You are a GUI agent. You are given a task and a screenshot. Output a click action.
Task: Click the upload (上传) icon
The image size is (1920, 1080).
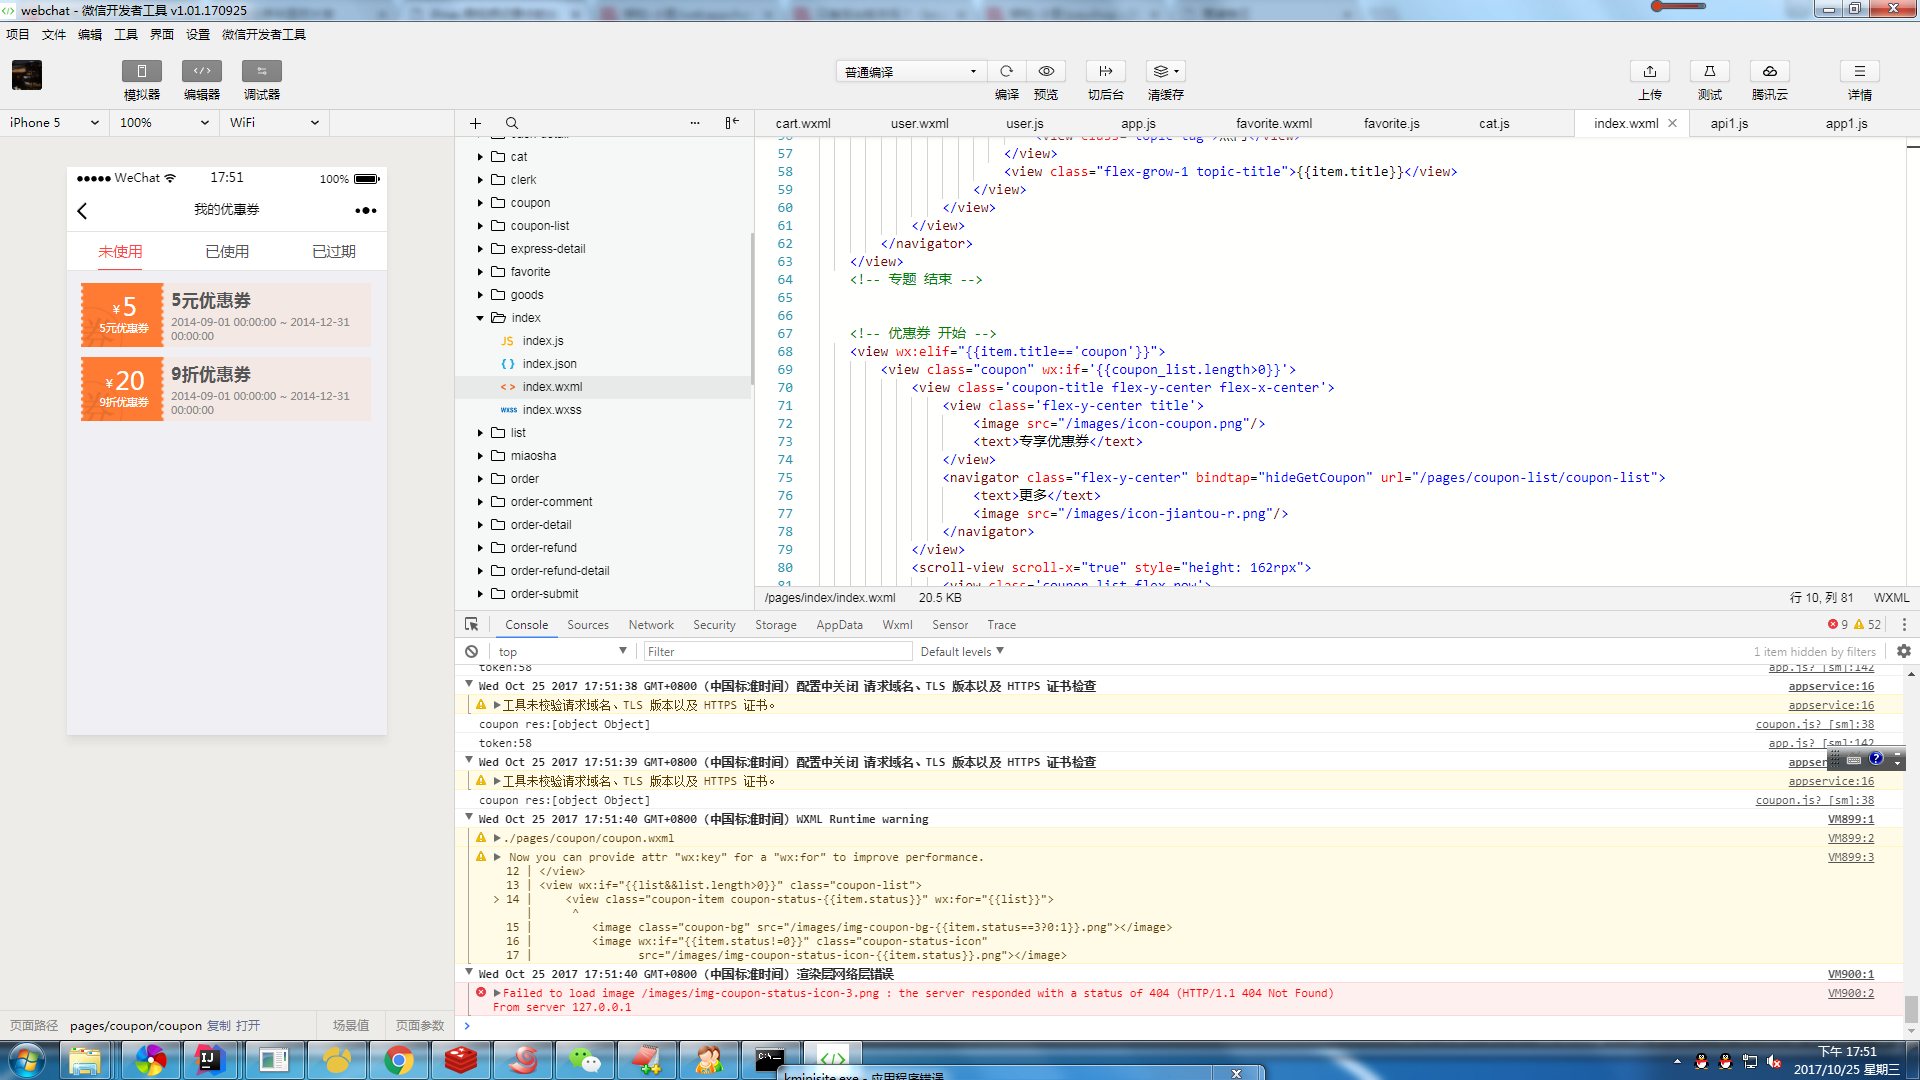pyautogui.click(x=1649, y=71)
